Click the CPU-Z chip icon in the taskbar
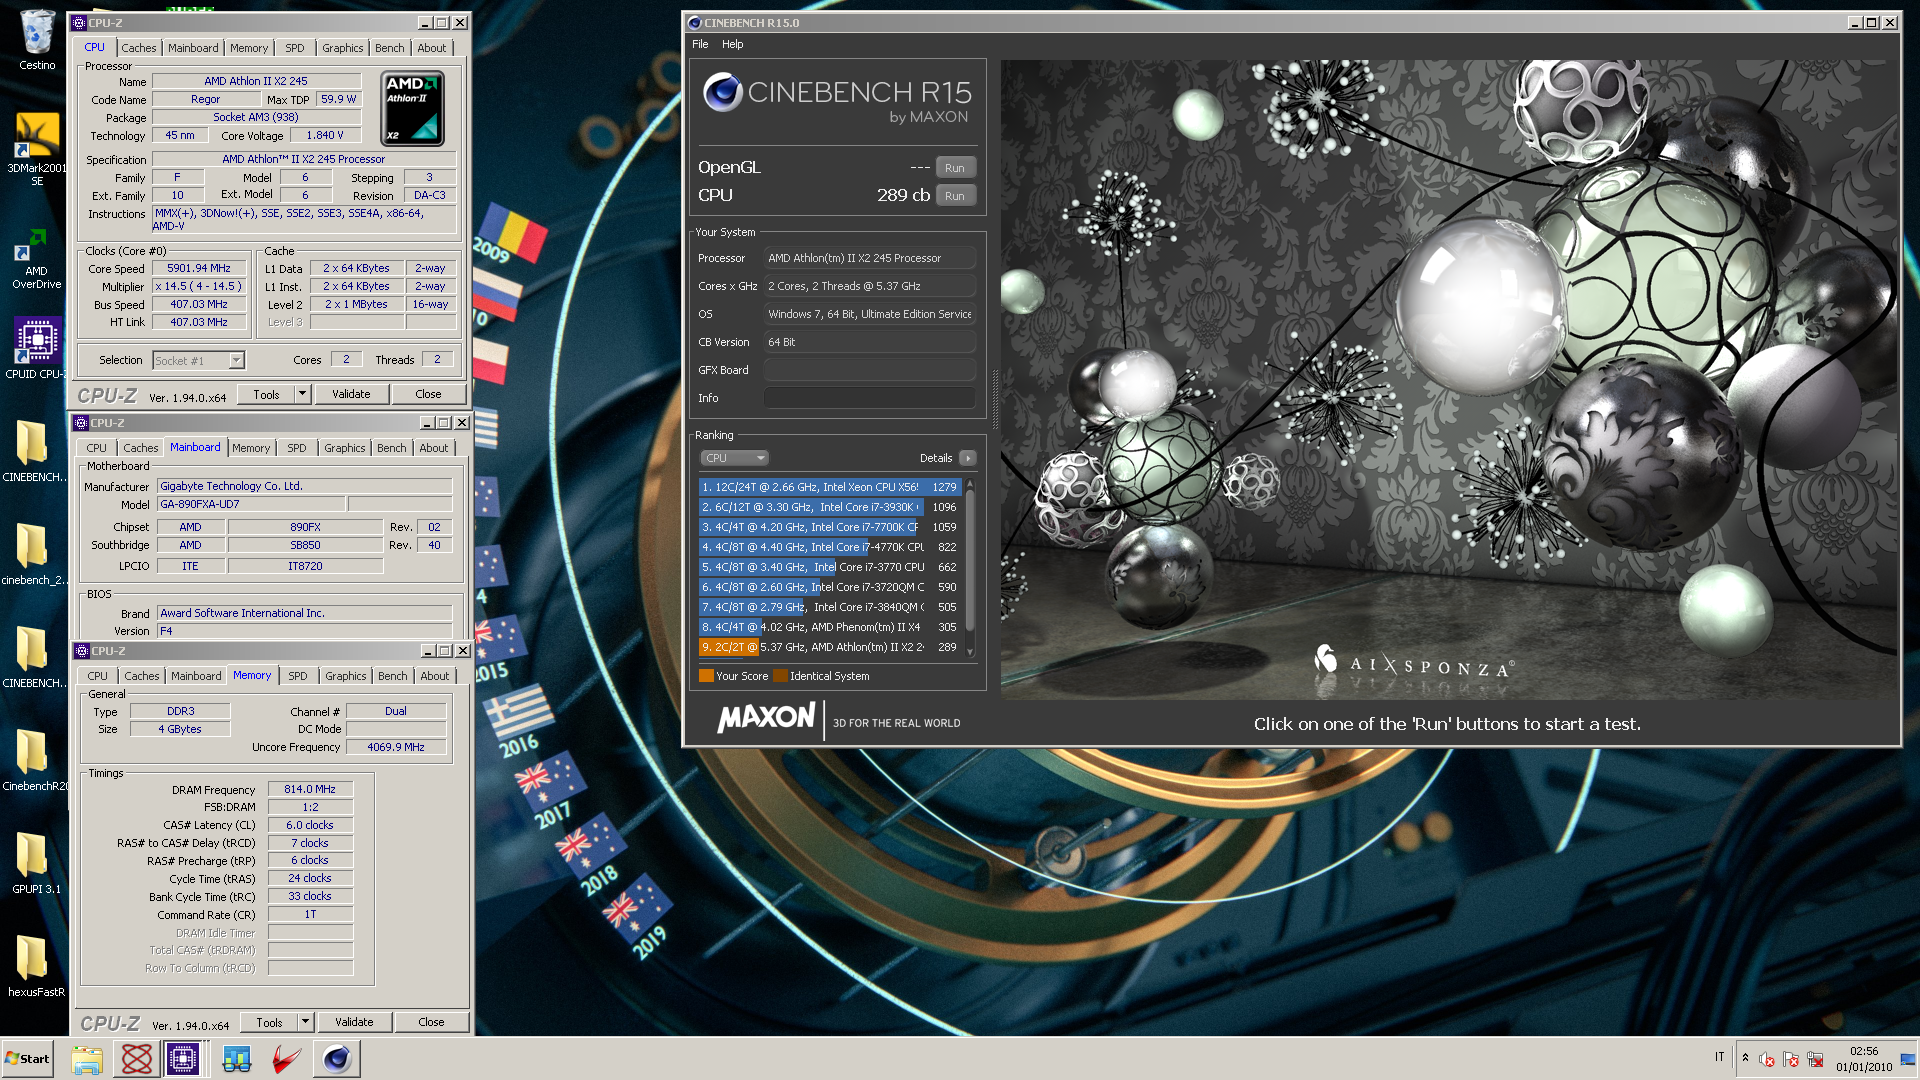The image size is (1920, 1080). coord(183,1059)
